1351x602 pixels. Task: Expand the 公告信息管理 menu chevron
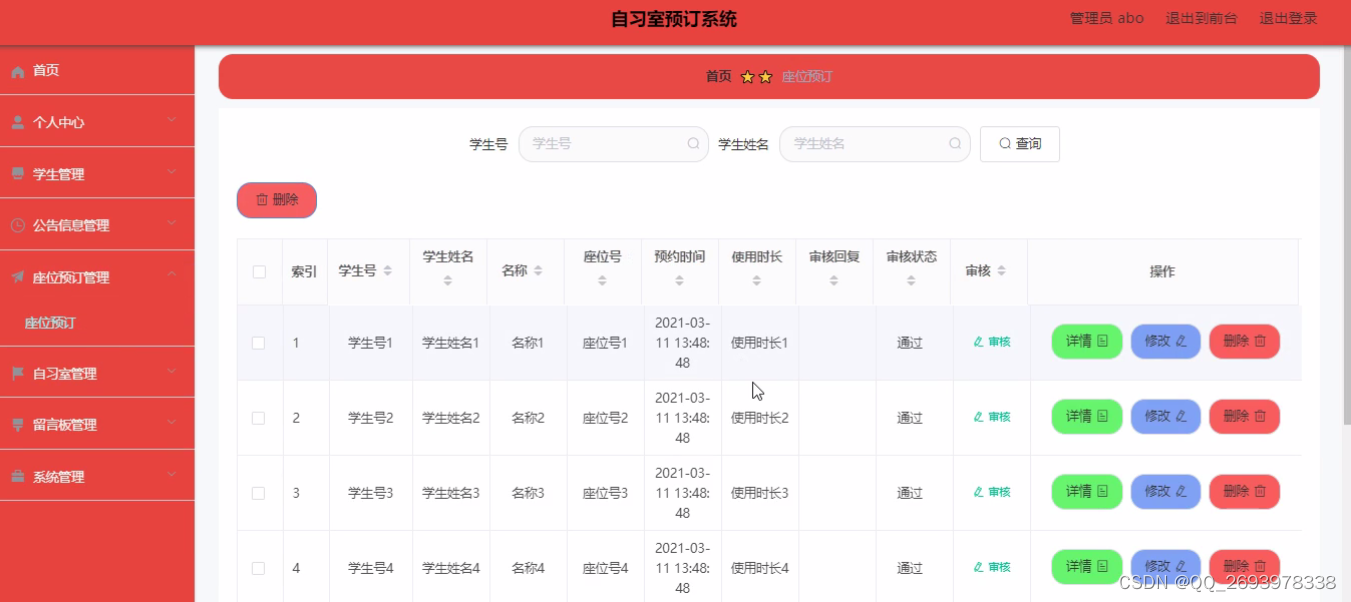tap(171, 224)
